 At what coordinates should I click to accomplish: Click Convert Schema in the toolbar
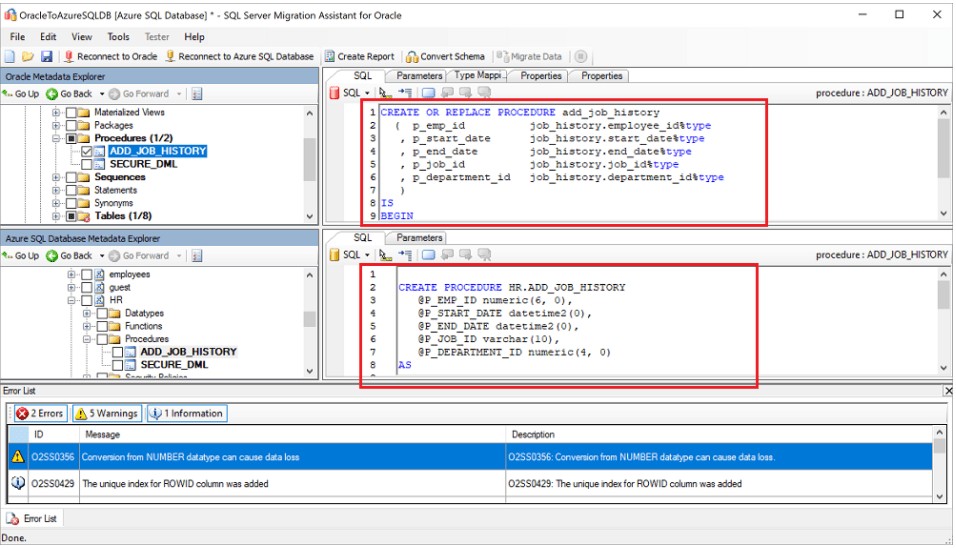445,57
